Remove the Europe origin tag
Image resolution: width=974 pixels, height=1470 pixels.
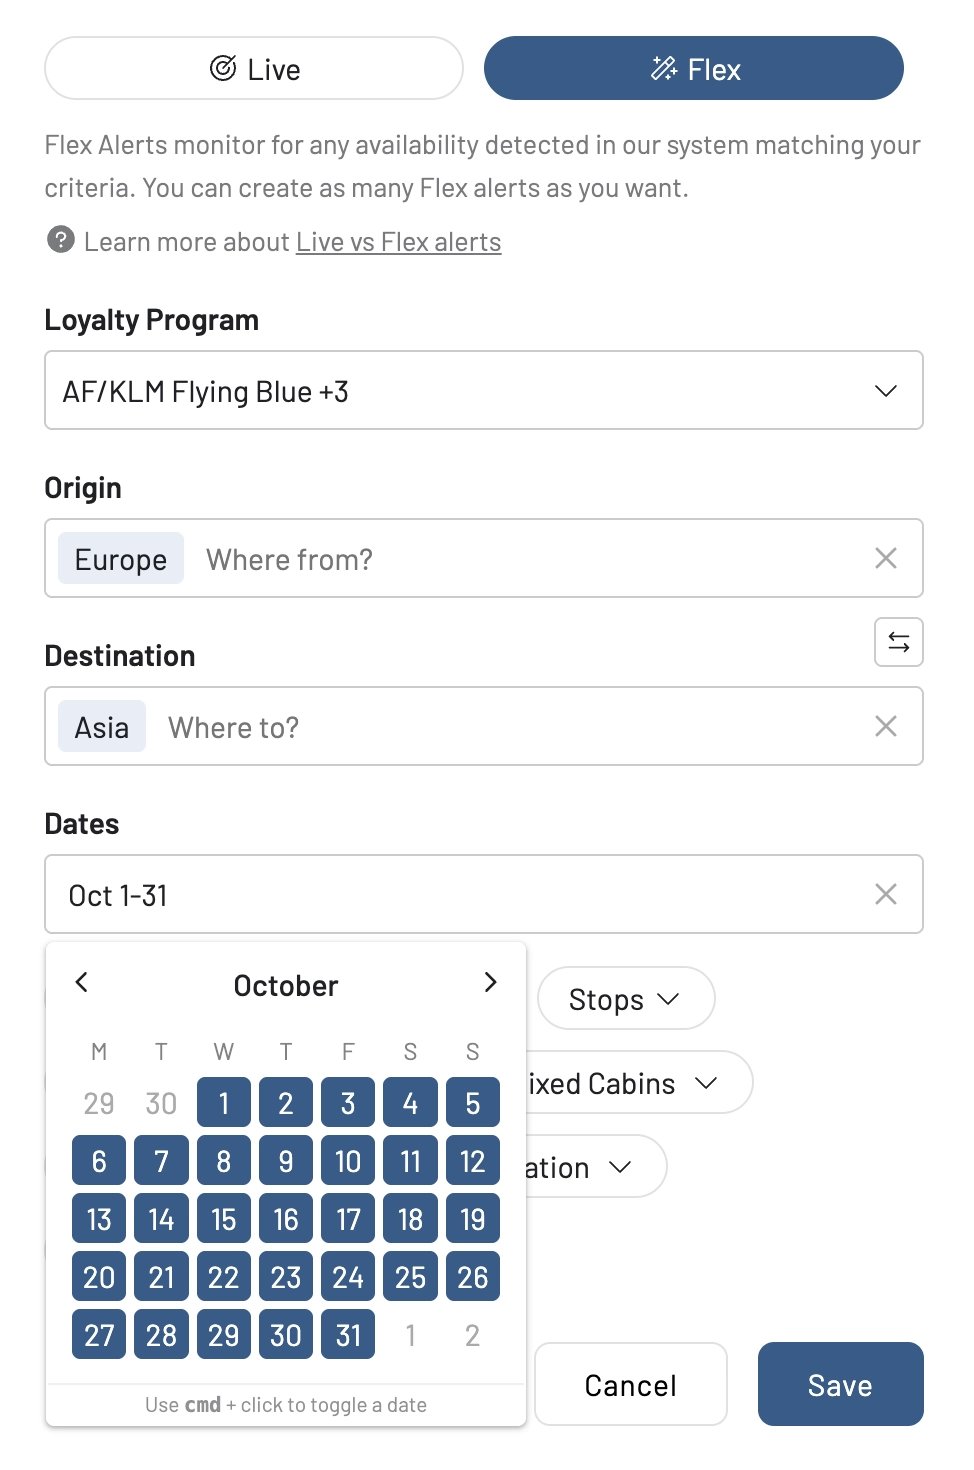(121, 559)
